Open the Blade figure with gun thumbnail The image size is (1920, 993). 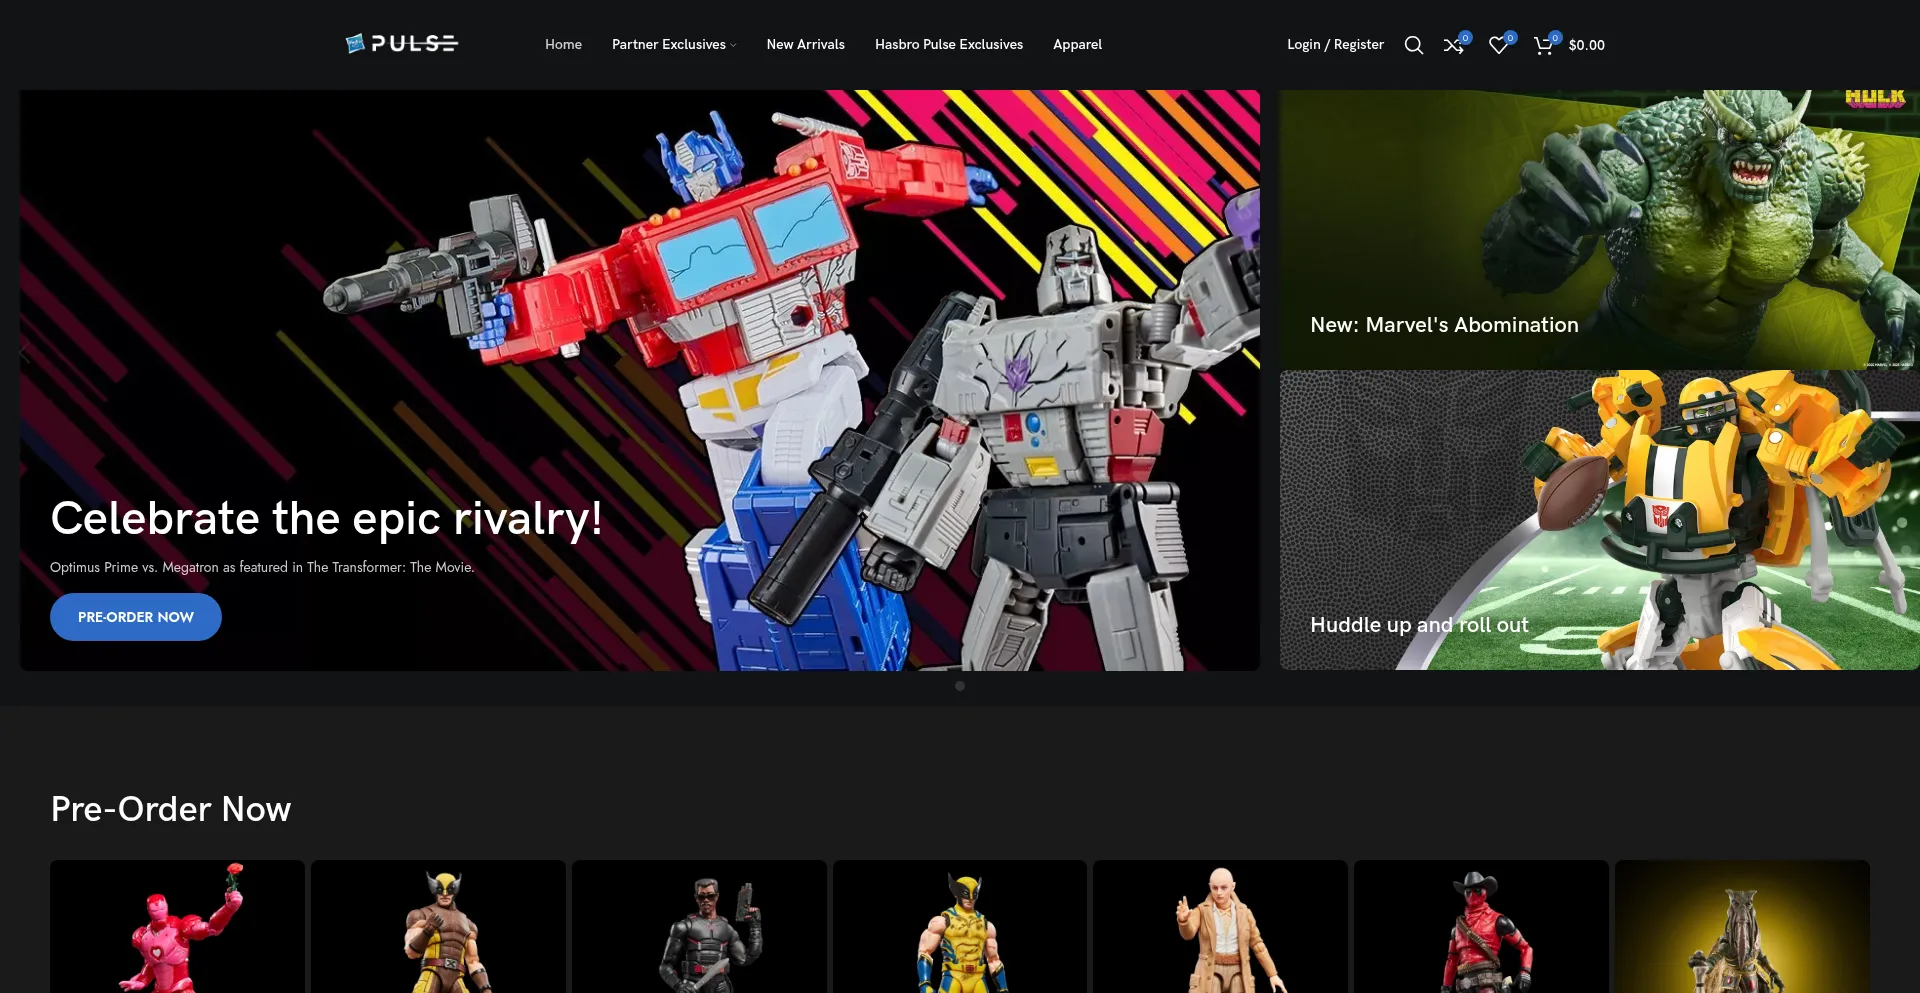click(x=699, y=927)
